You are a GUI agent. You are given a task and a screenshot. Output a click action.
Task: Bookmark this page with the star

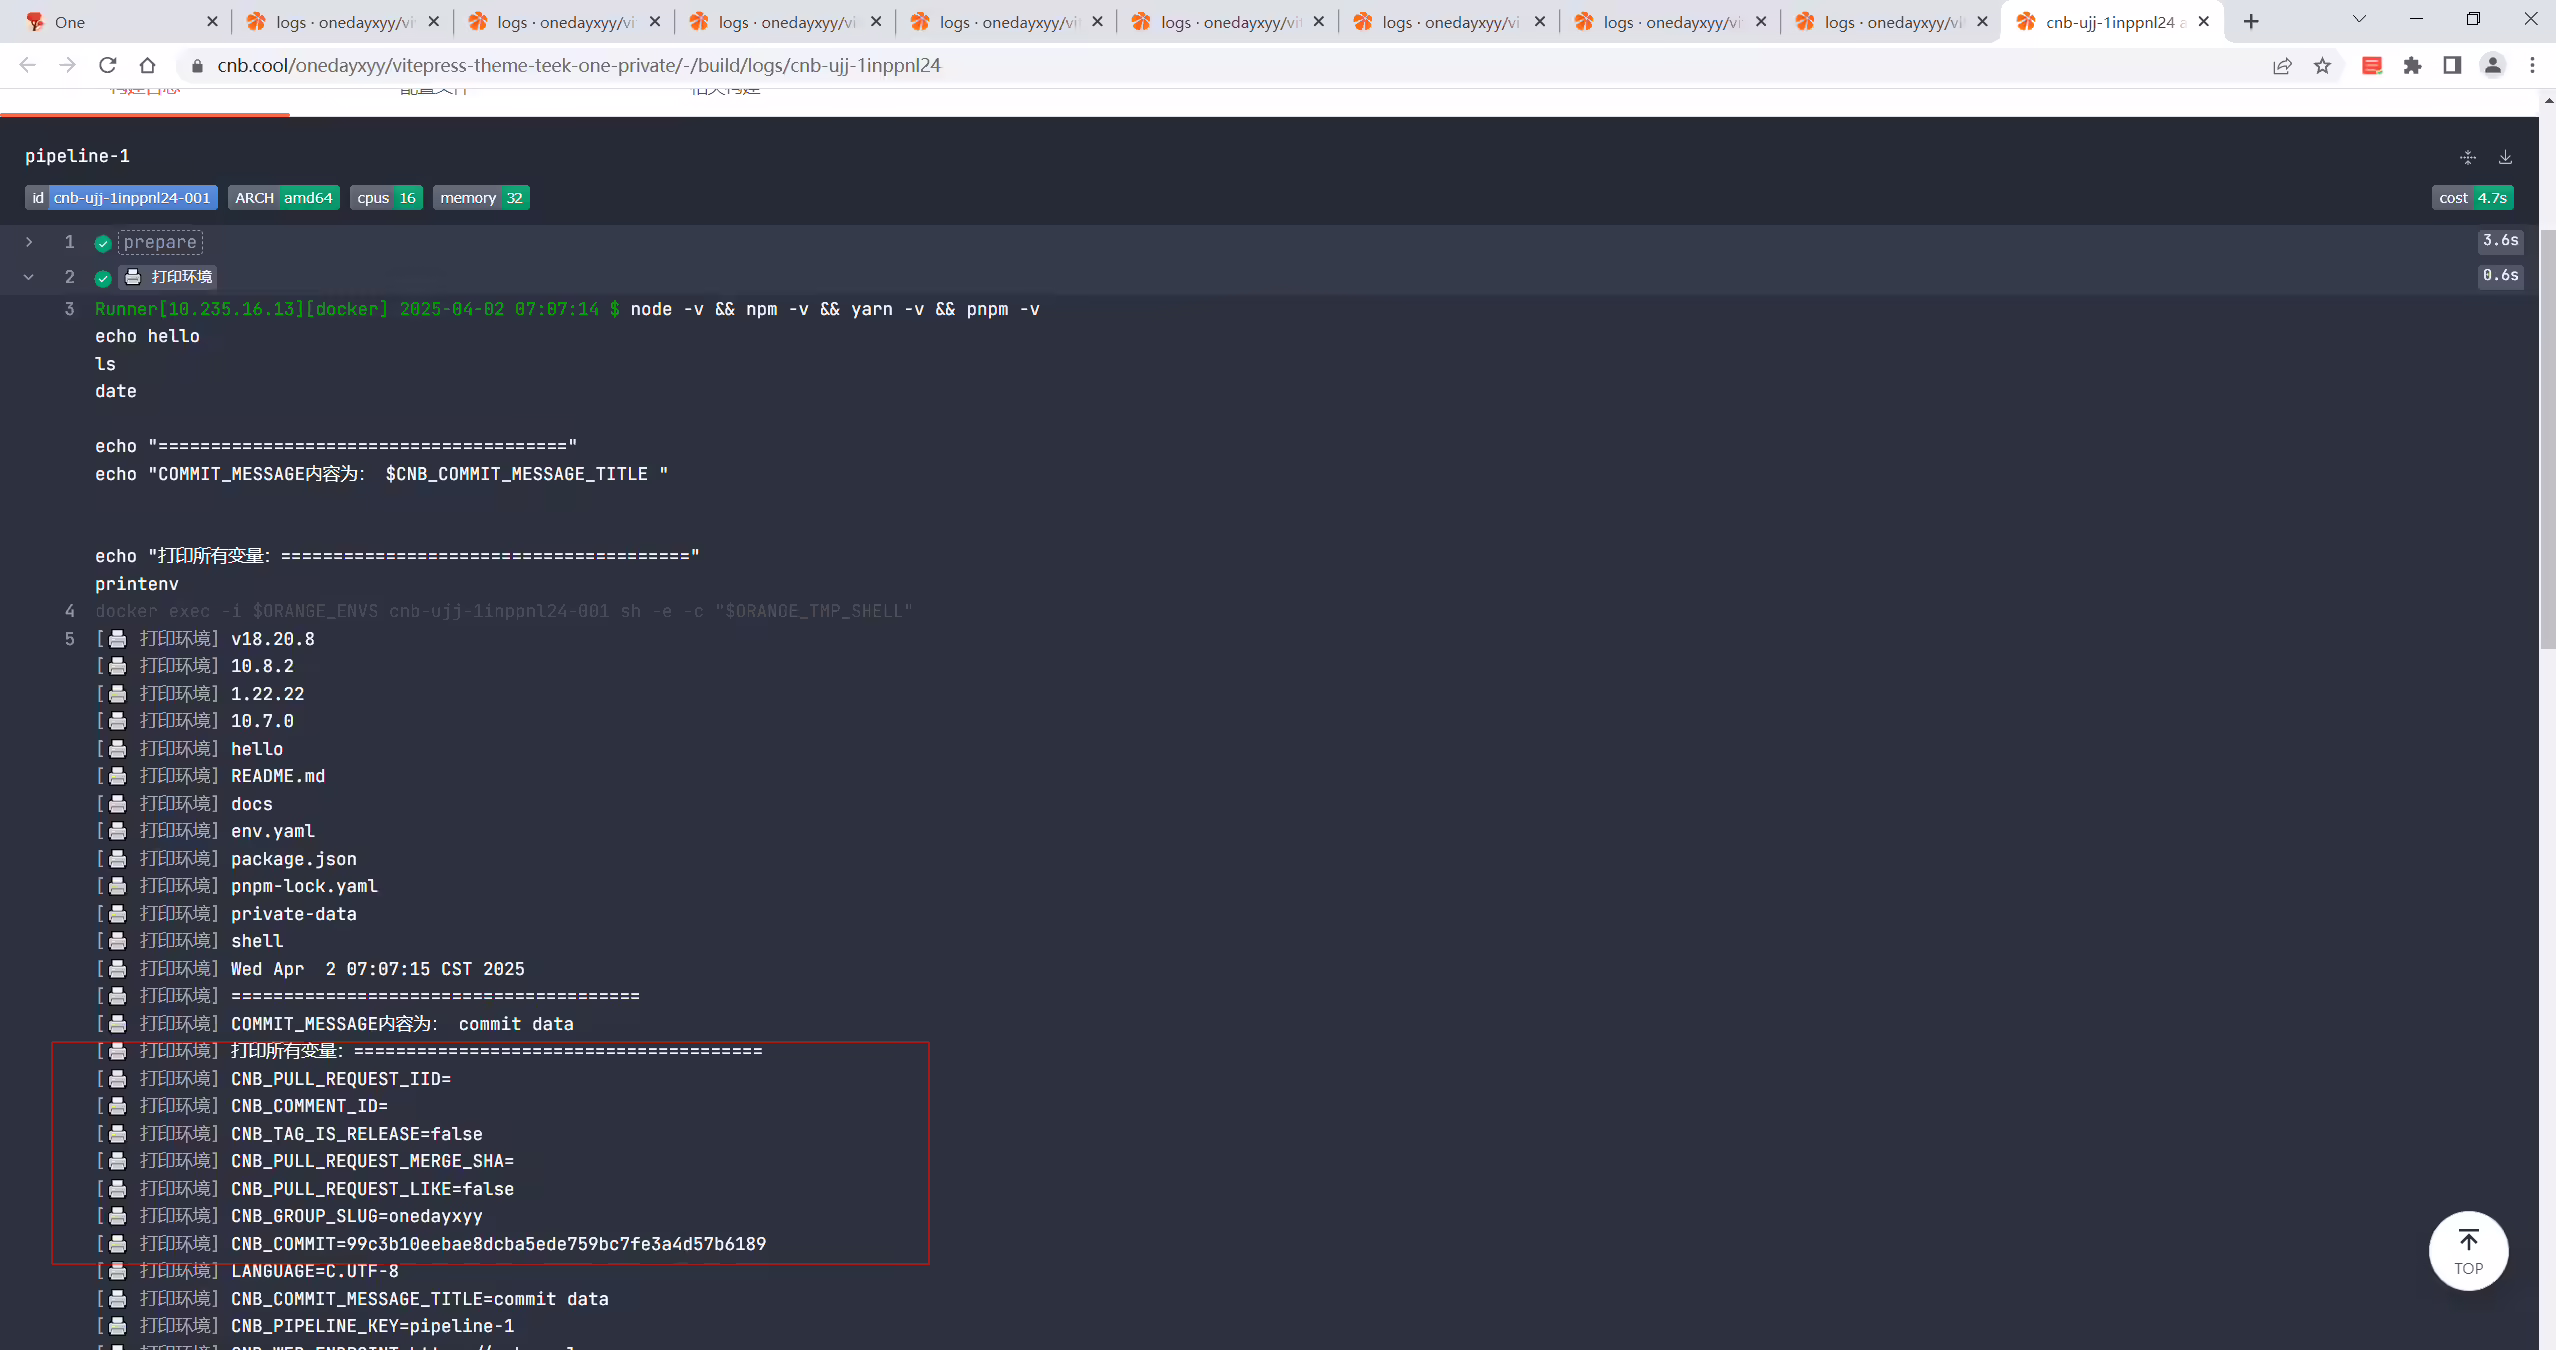click(x=2322, y=65)
